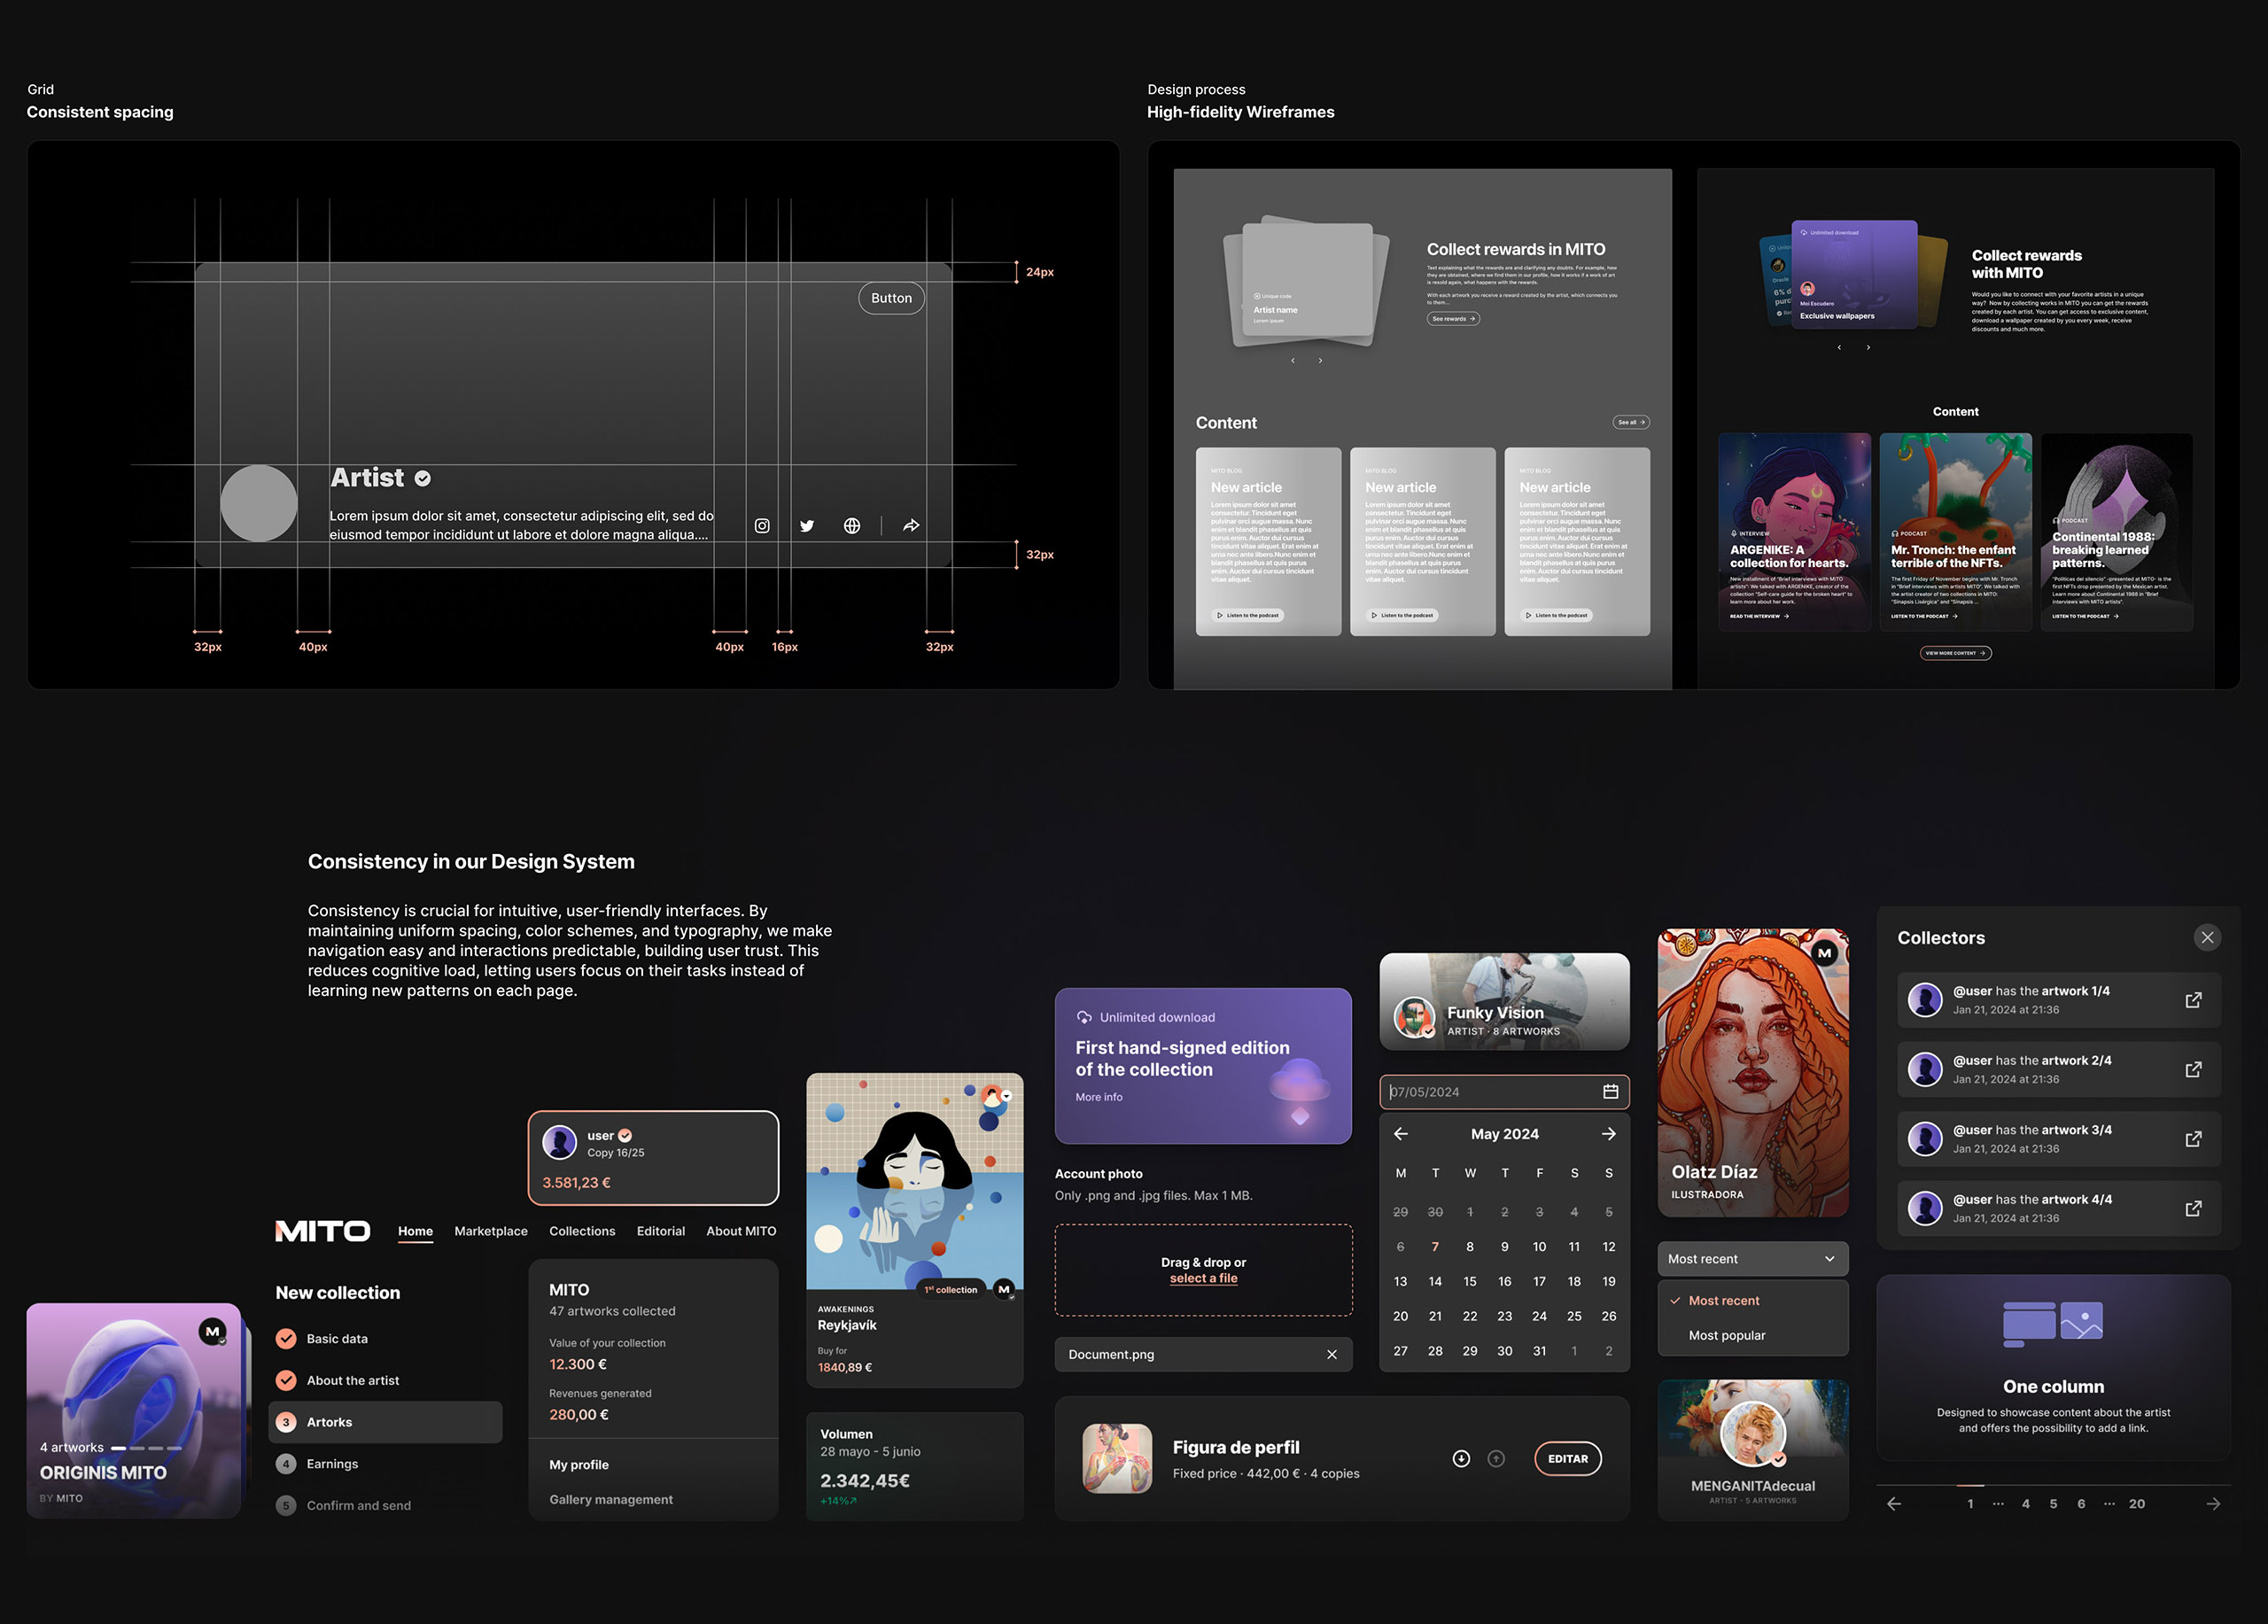This screenshot has height=1624, width=2268.
Task: Go to page 5 in pagination
Action: [x=2053, y=1504]
